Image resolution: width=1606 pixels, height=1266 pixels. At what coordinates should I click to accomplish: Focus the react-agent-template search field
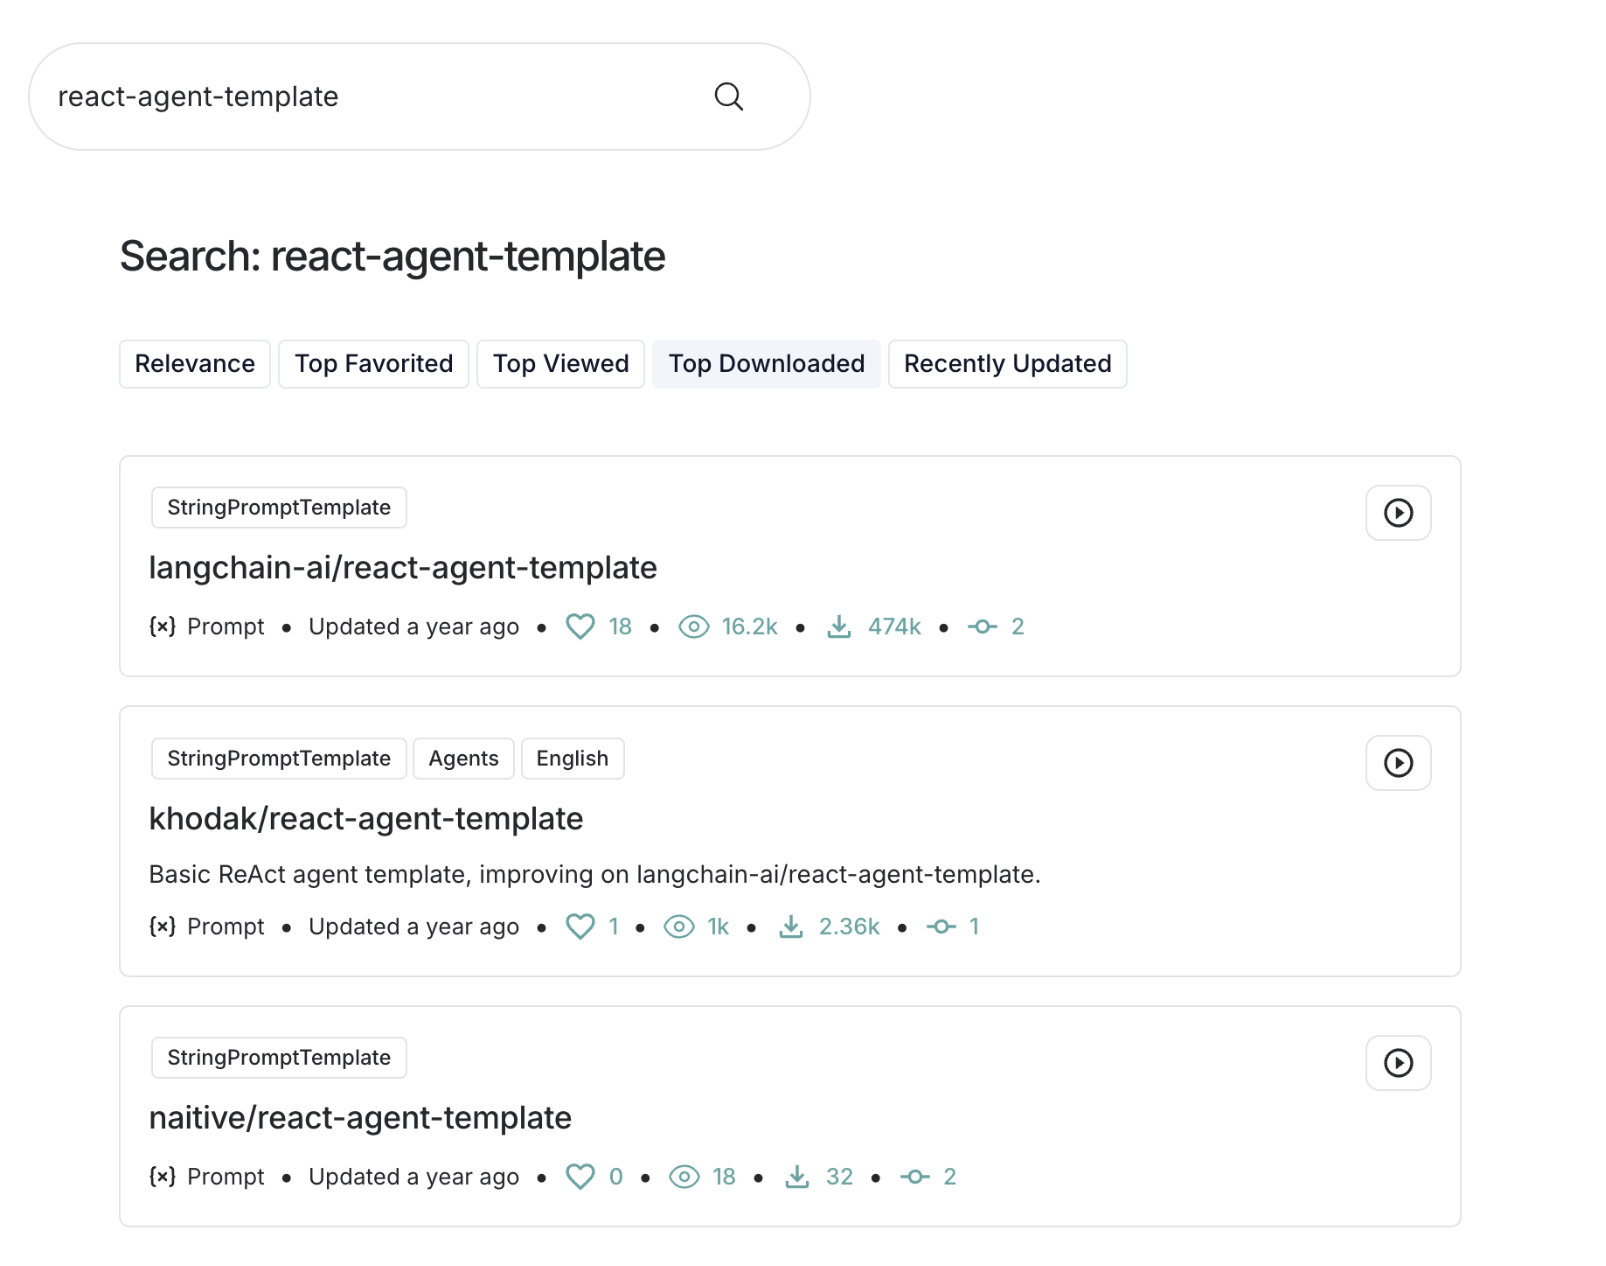point(419,97)
